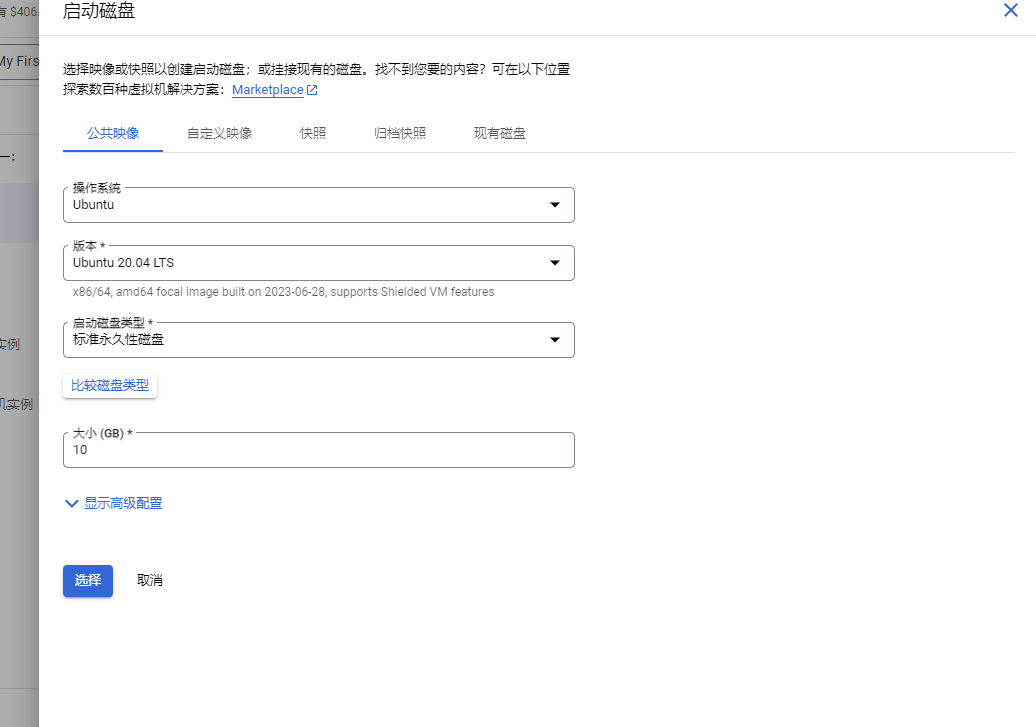Click the 取消 button
The width and height of the screenshot is (1036, 727).
tap(150, 581)
